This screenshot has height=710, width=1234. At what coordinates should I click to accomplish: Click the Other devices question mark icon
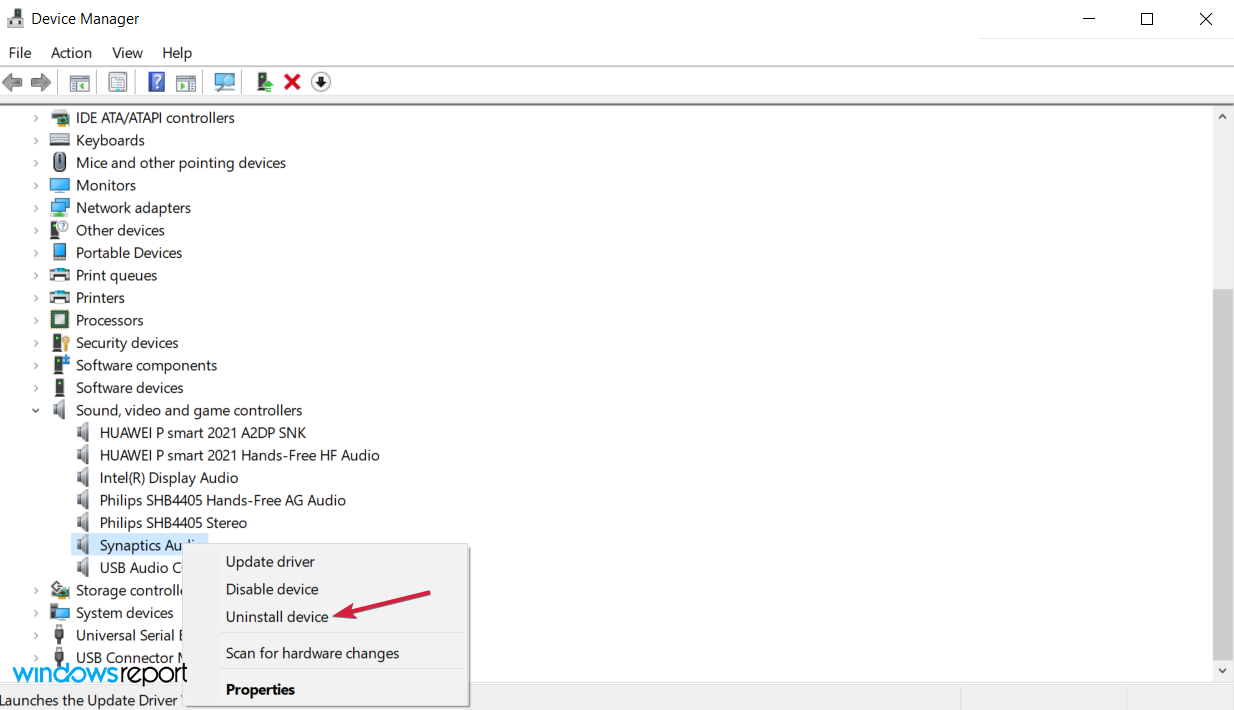[x=60, y=230]
